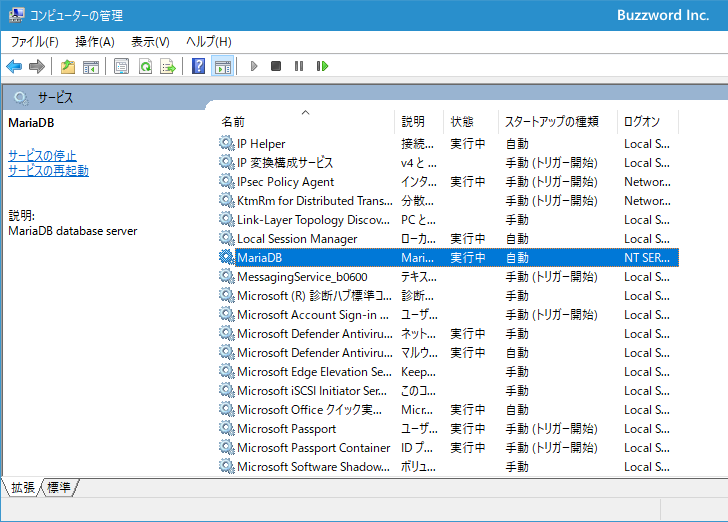
Task: Click the 自動 startup cell of MariaDB
Action: (x=517, y=258)
